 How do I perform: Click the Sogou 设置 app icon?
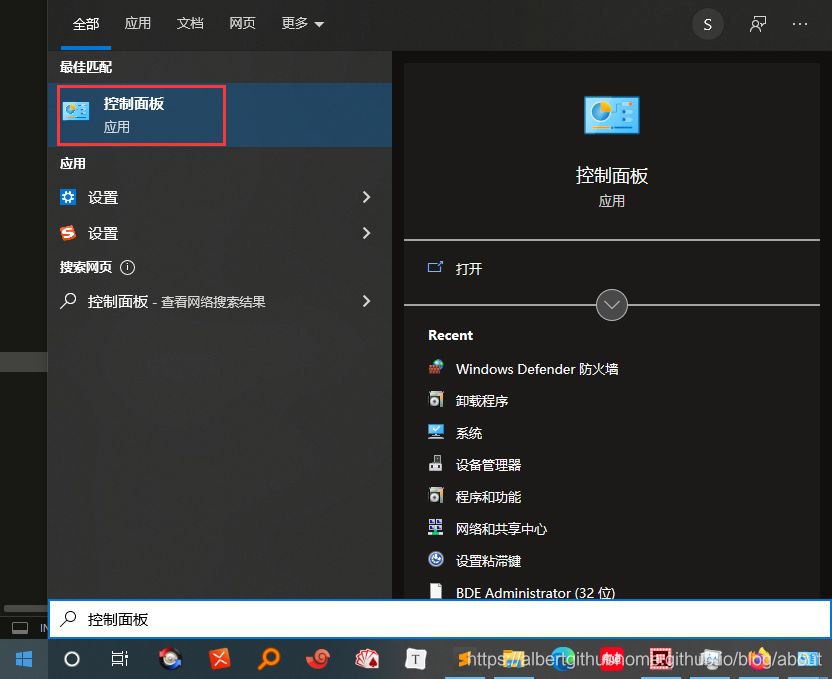(68, 233)
